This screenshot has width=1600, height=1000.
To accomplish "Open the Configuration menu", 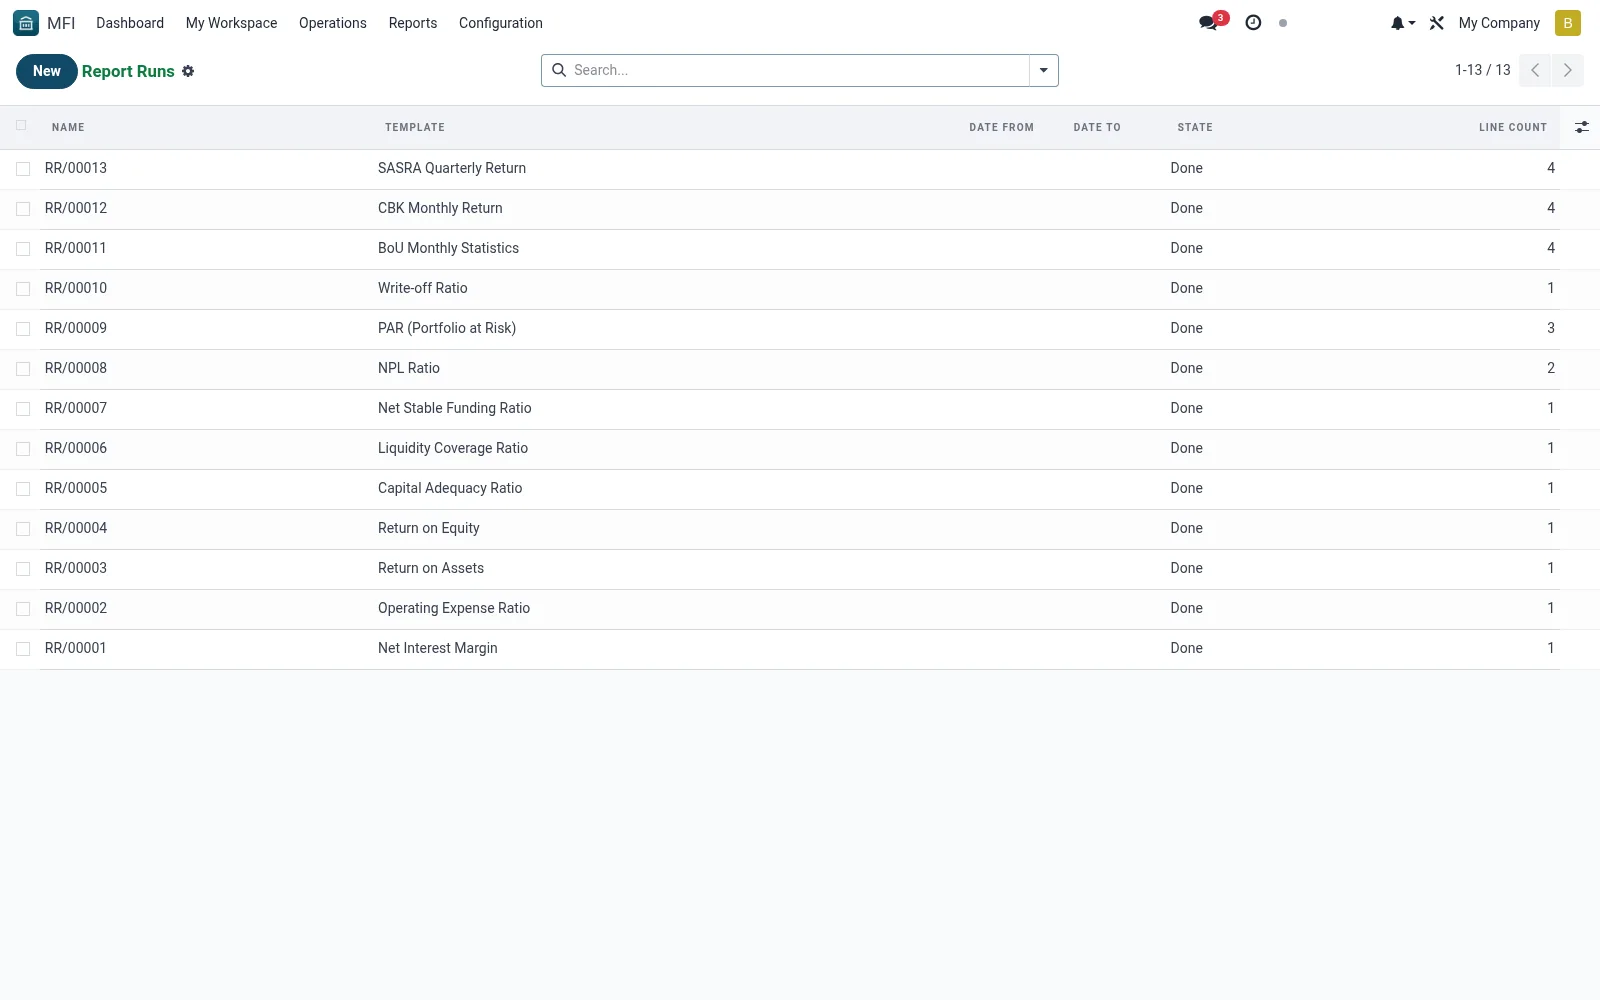I will point(500,23).
